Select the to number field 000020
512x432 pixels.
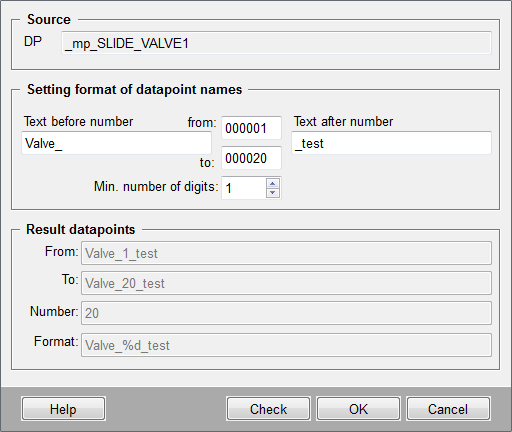[x=251, y=158]
